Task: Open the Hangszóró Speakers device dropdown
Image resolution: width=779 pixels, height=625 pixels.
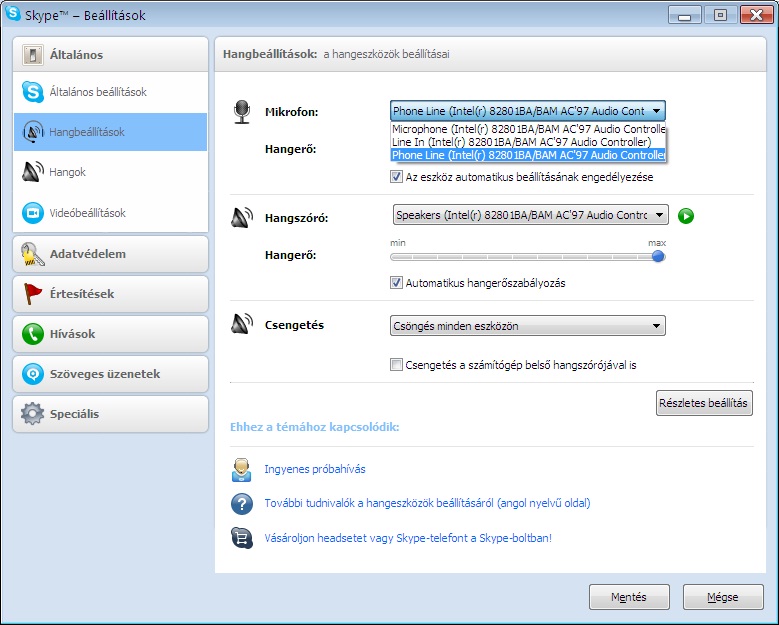Action: click(531, 215)
